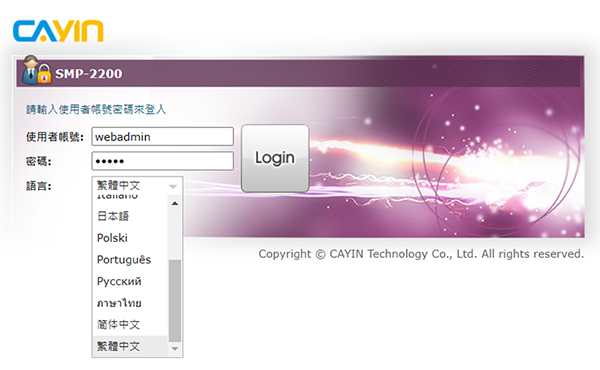
Task: Open the language combo box showing 繁體中文
Action: tap(137, 186)
